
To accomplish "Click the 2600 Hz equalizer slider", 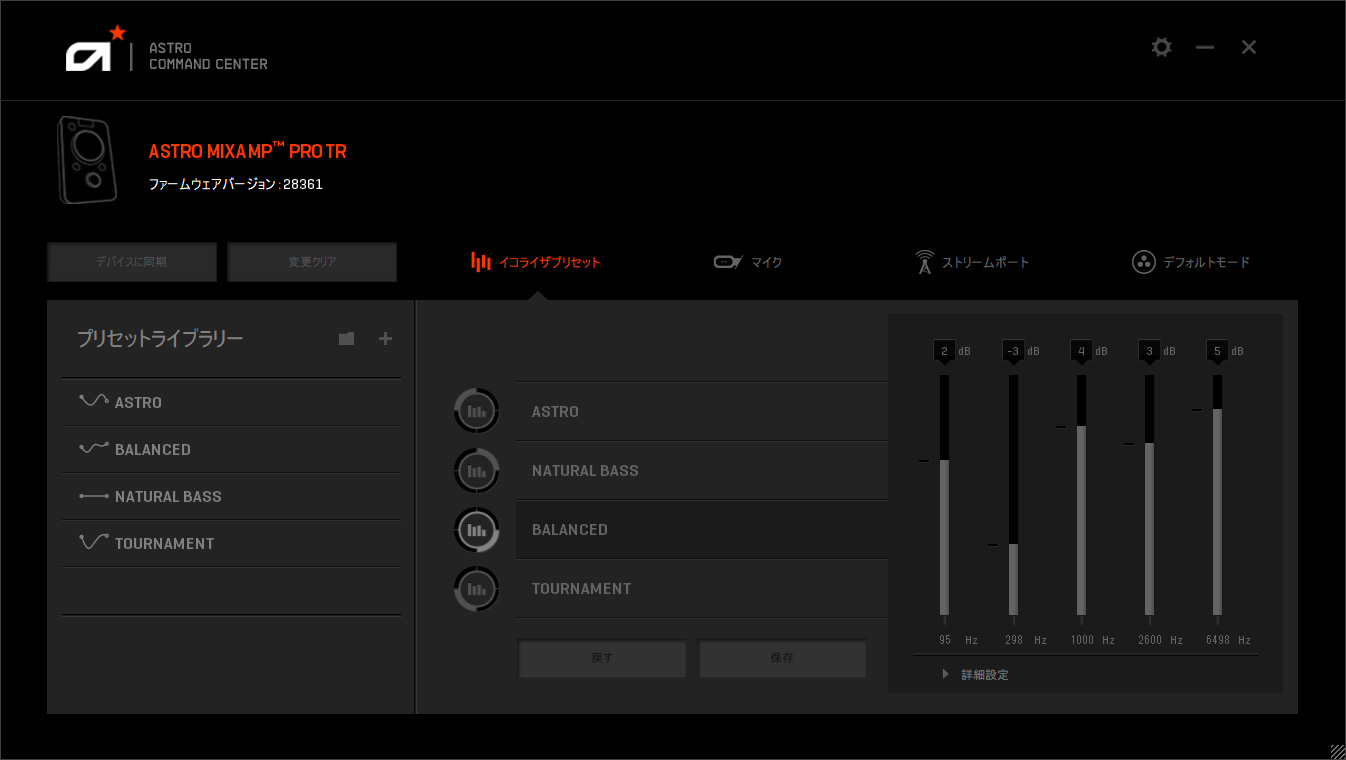I will coord(1149,495).
